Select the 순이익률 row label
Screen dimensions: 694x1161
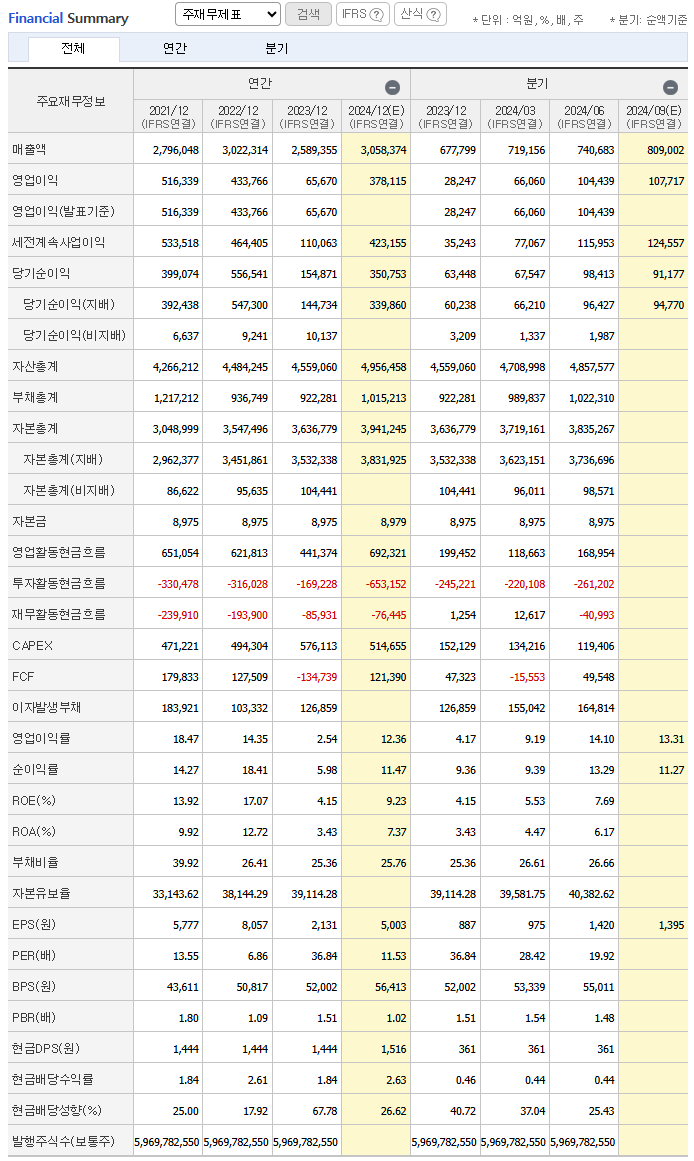pyautogui.click(x=35, y=769)
